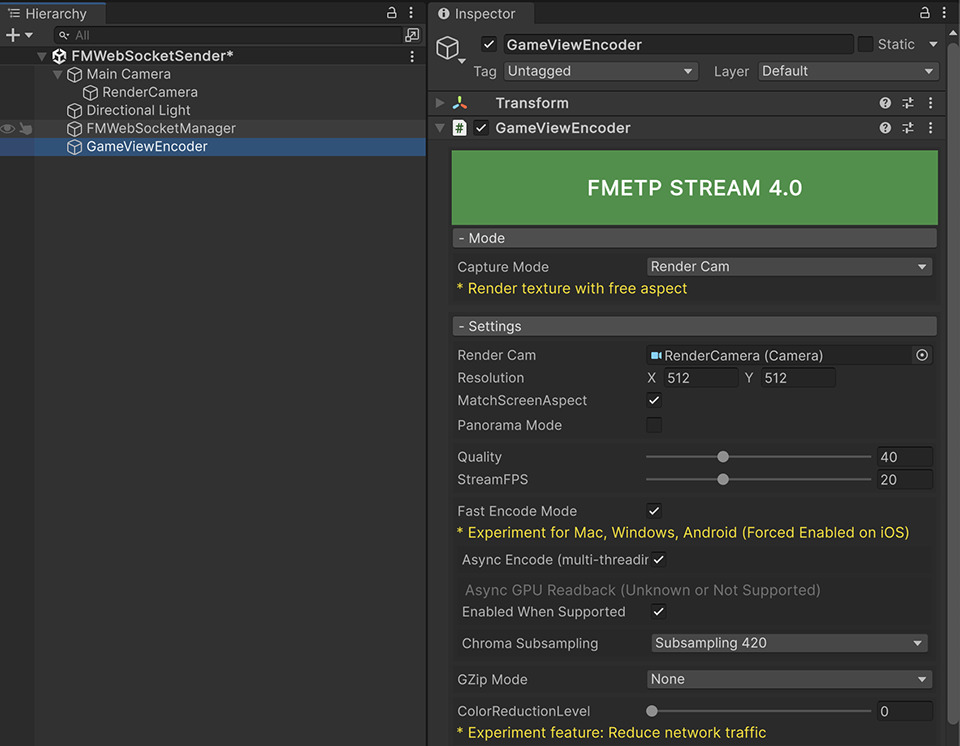Change Chroma Subsampling via its dropdown
960x746 pixels.
click(x=789, y=643)
